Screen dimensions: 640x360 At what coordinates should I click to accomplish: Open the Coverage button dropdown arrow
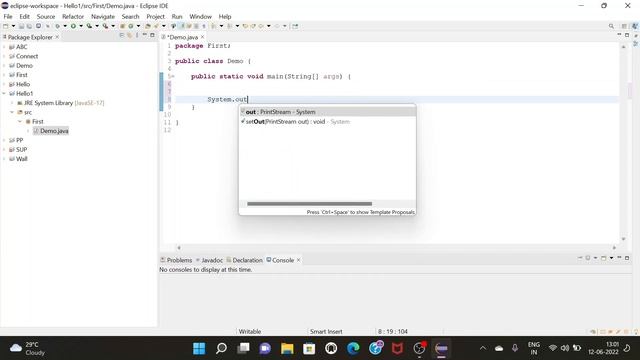tap(97, 26)
